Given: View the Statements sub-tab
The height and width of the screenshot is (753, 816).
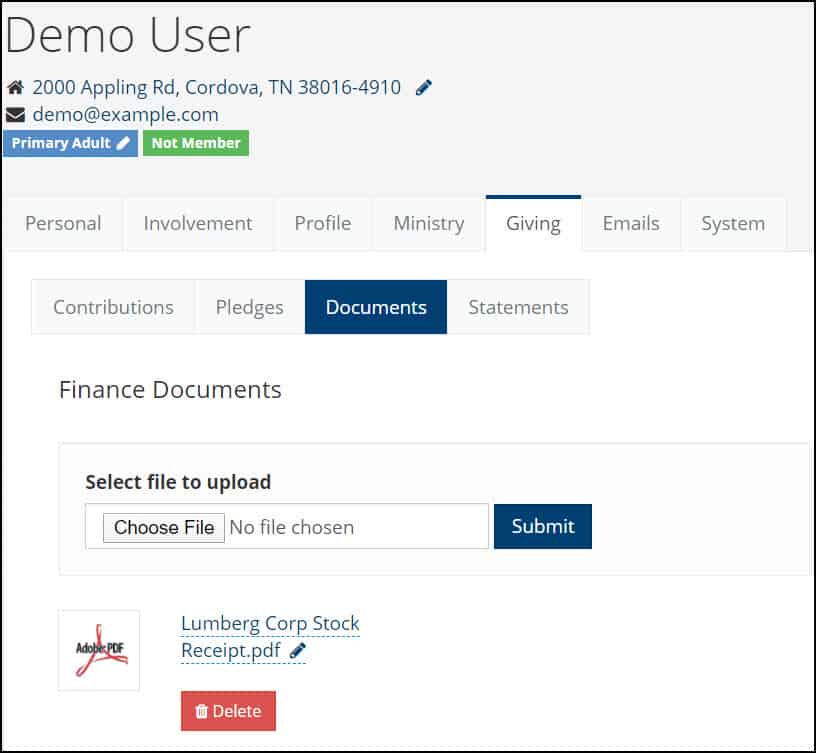Looking at the screenshot, I should pos(518,307).
